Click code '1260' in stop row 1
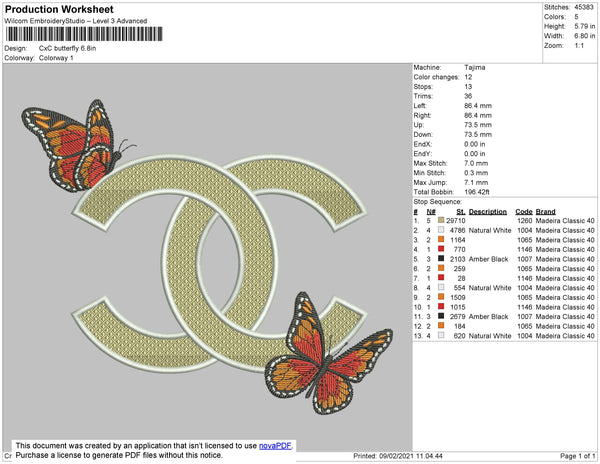Screen dimensions: 600x464 [x=525, y=221]
